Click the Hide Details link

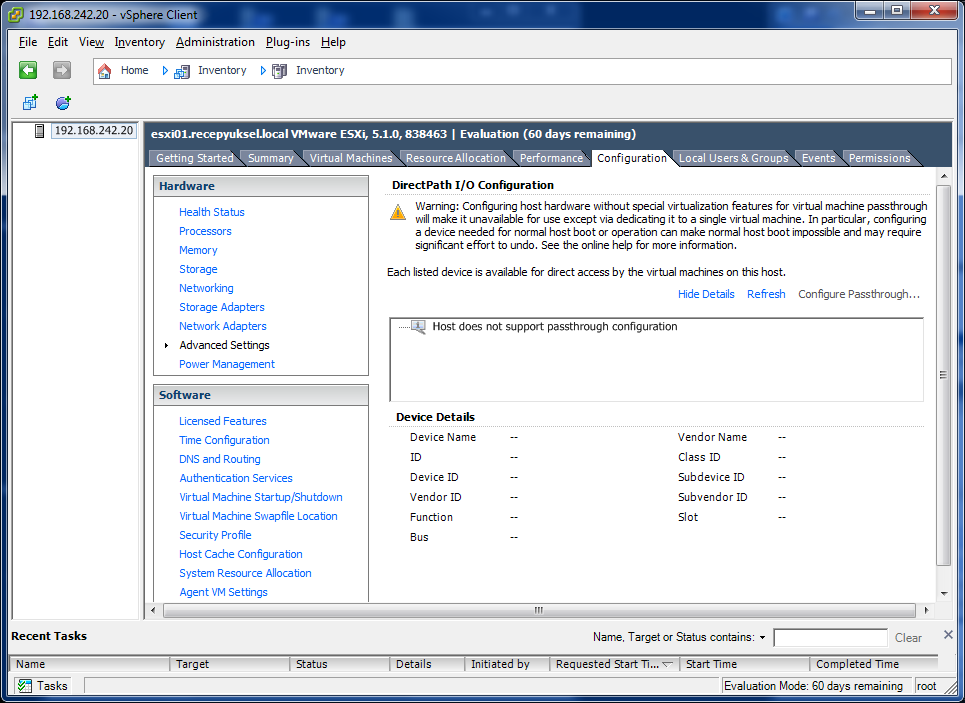point(706,294)
